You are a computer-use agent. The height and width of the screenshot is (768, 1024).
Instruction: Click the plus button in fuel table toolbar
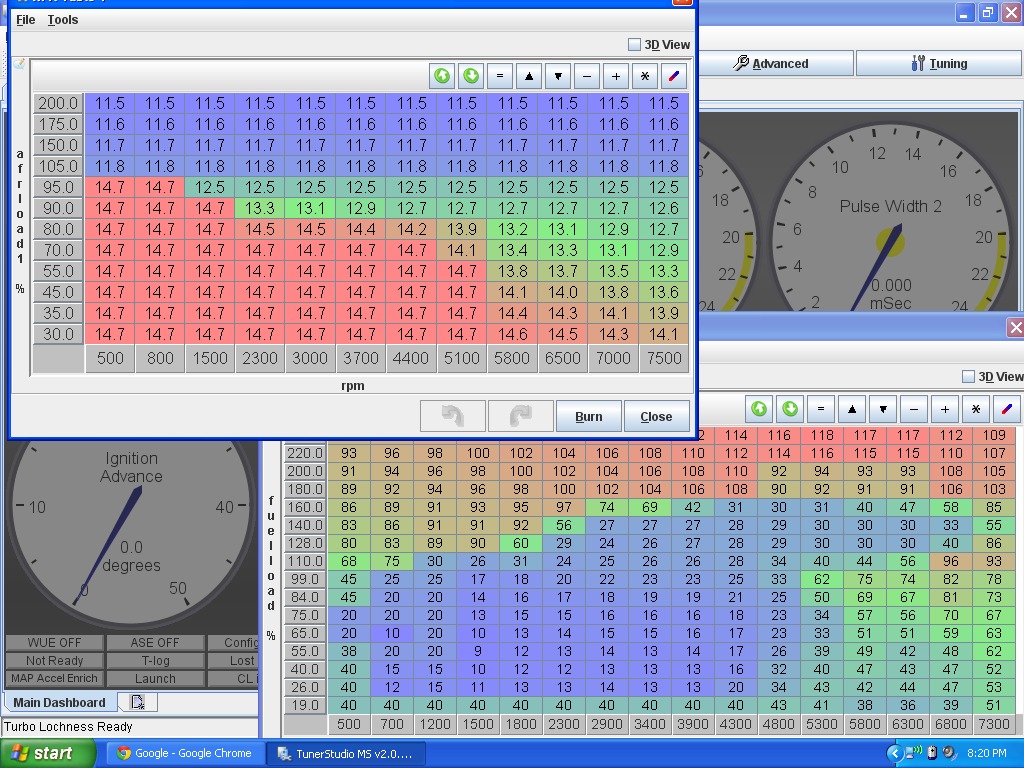coord(945,409)
